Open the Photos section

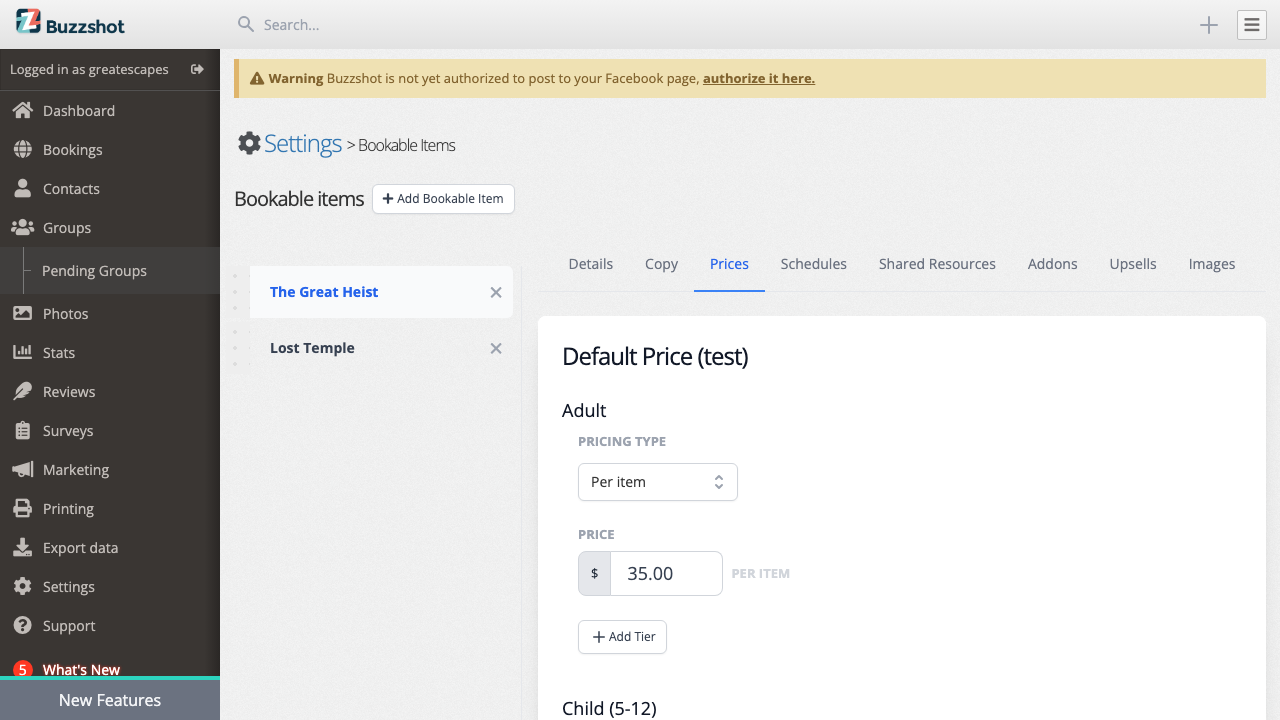[x=66, y=313]
